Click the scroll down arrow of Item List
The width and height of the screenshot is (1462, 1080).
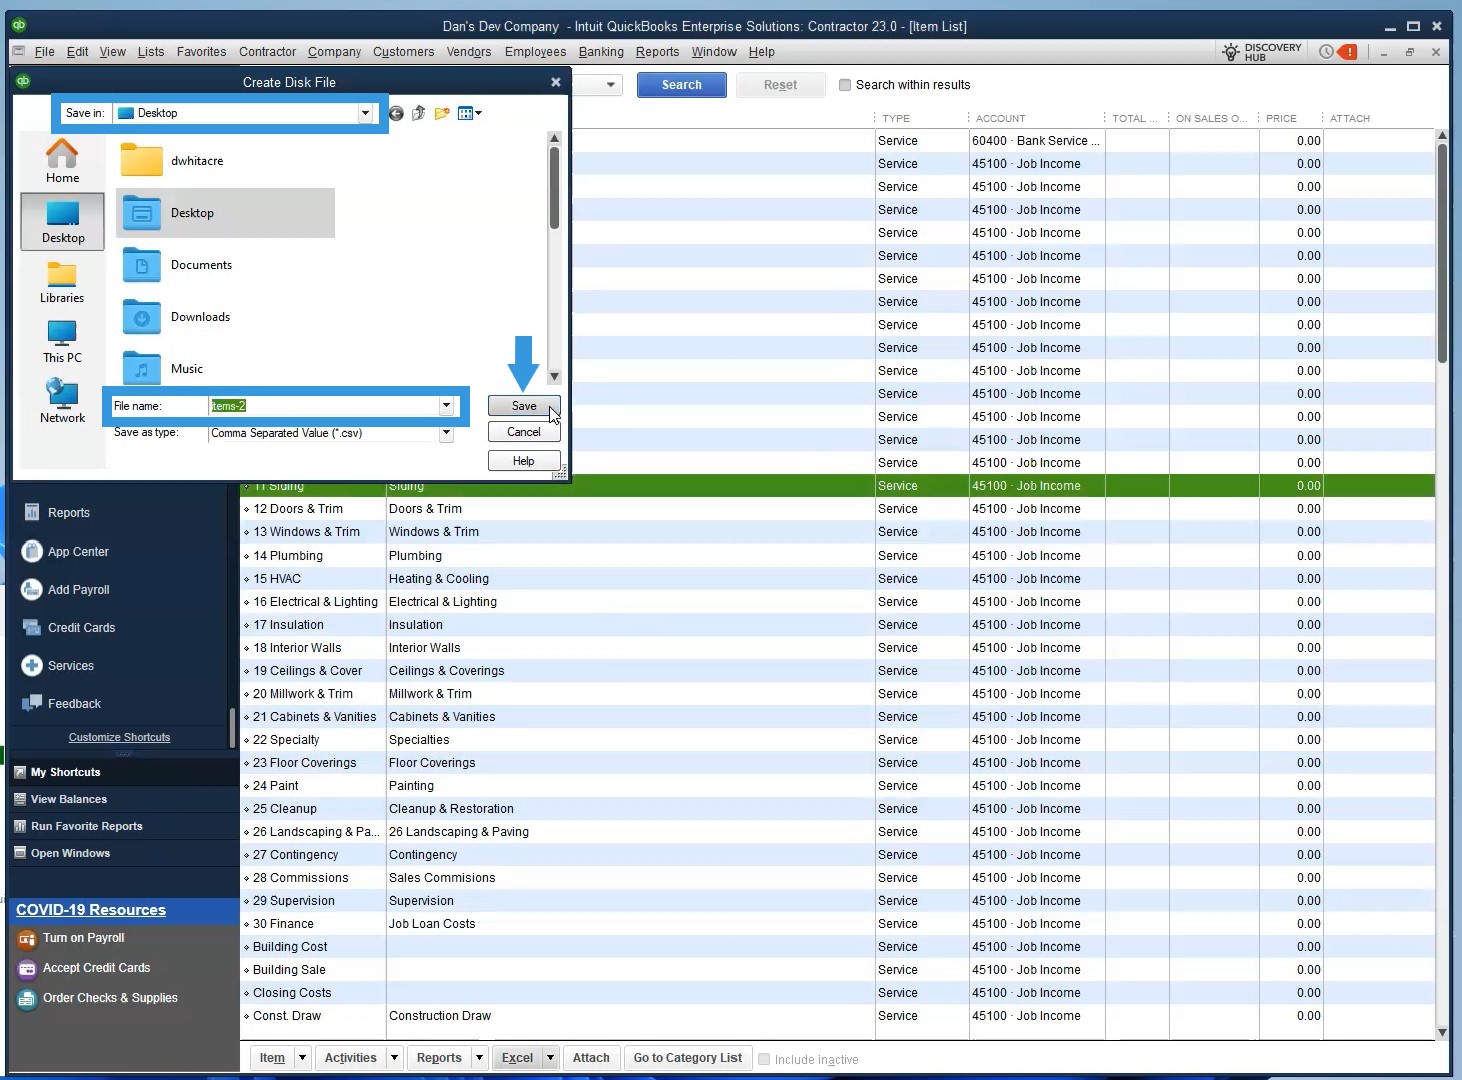(1442, 1033)
